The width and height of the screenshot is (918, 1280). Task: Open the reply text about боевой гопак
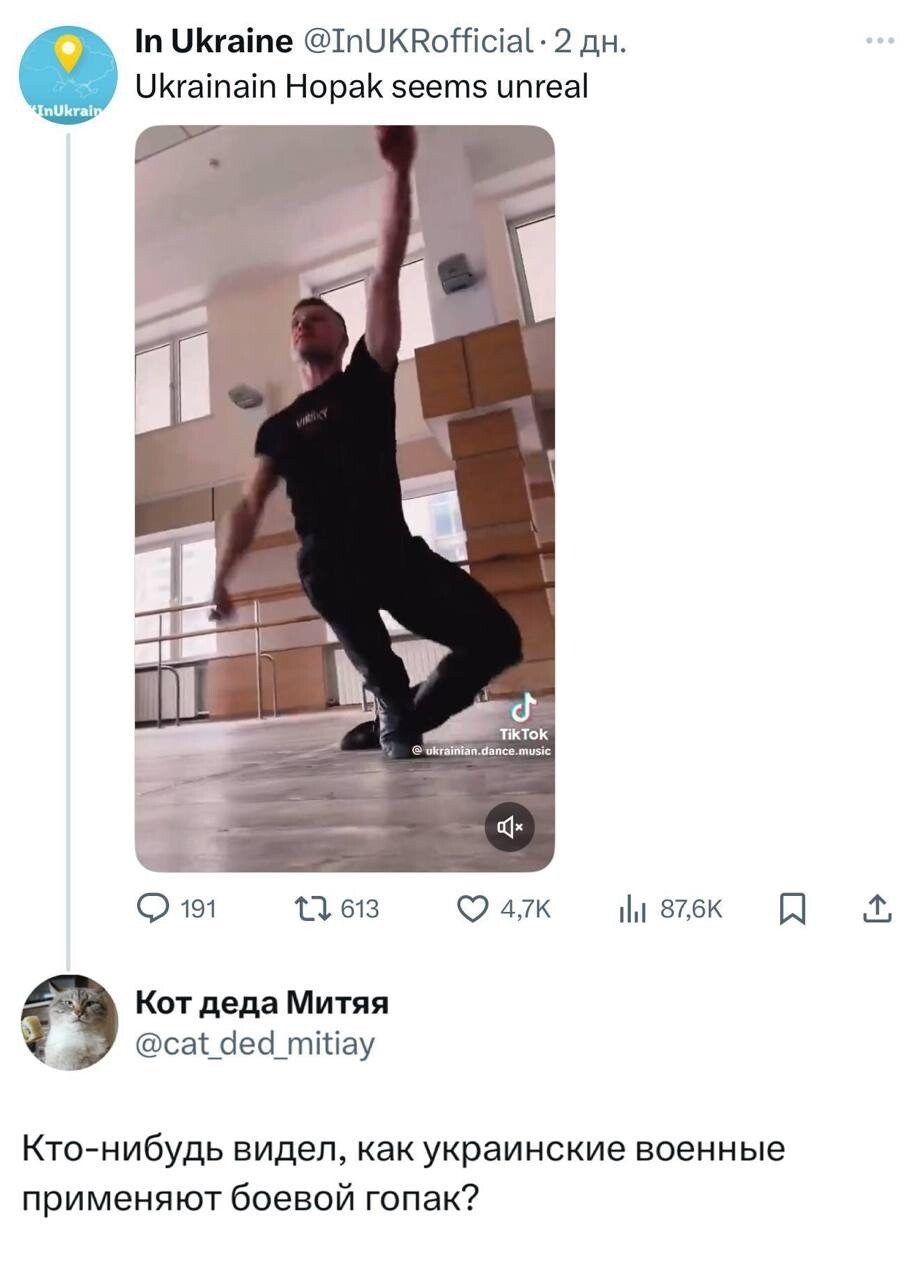(403, 1172)
